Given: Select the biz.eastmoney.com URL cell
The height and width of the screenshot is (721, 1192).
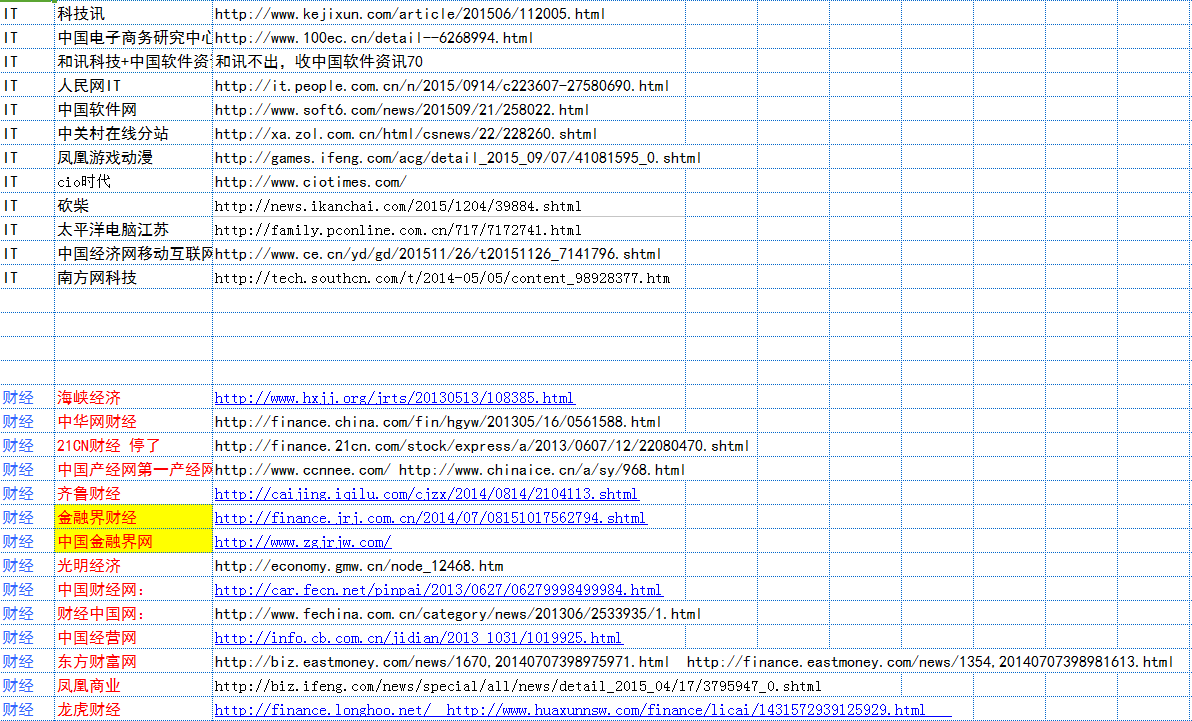Looking at the screenshot, I should pyautogui.click(x=449, y=662).
